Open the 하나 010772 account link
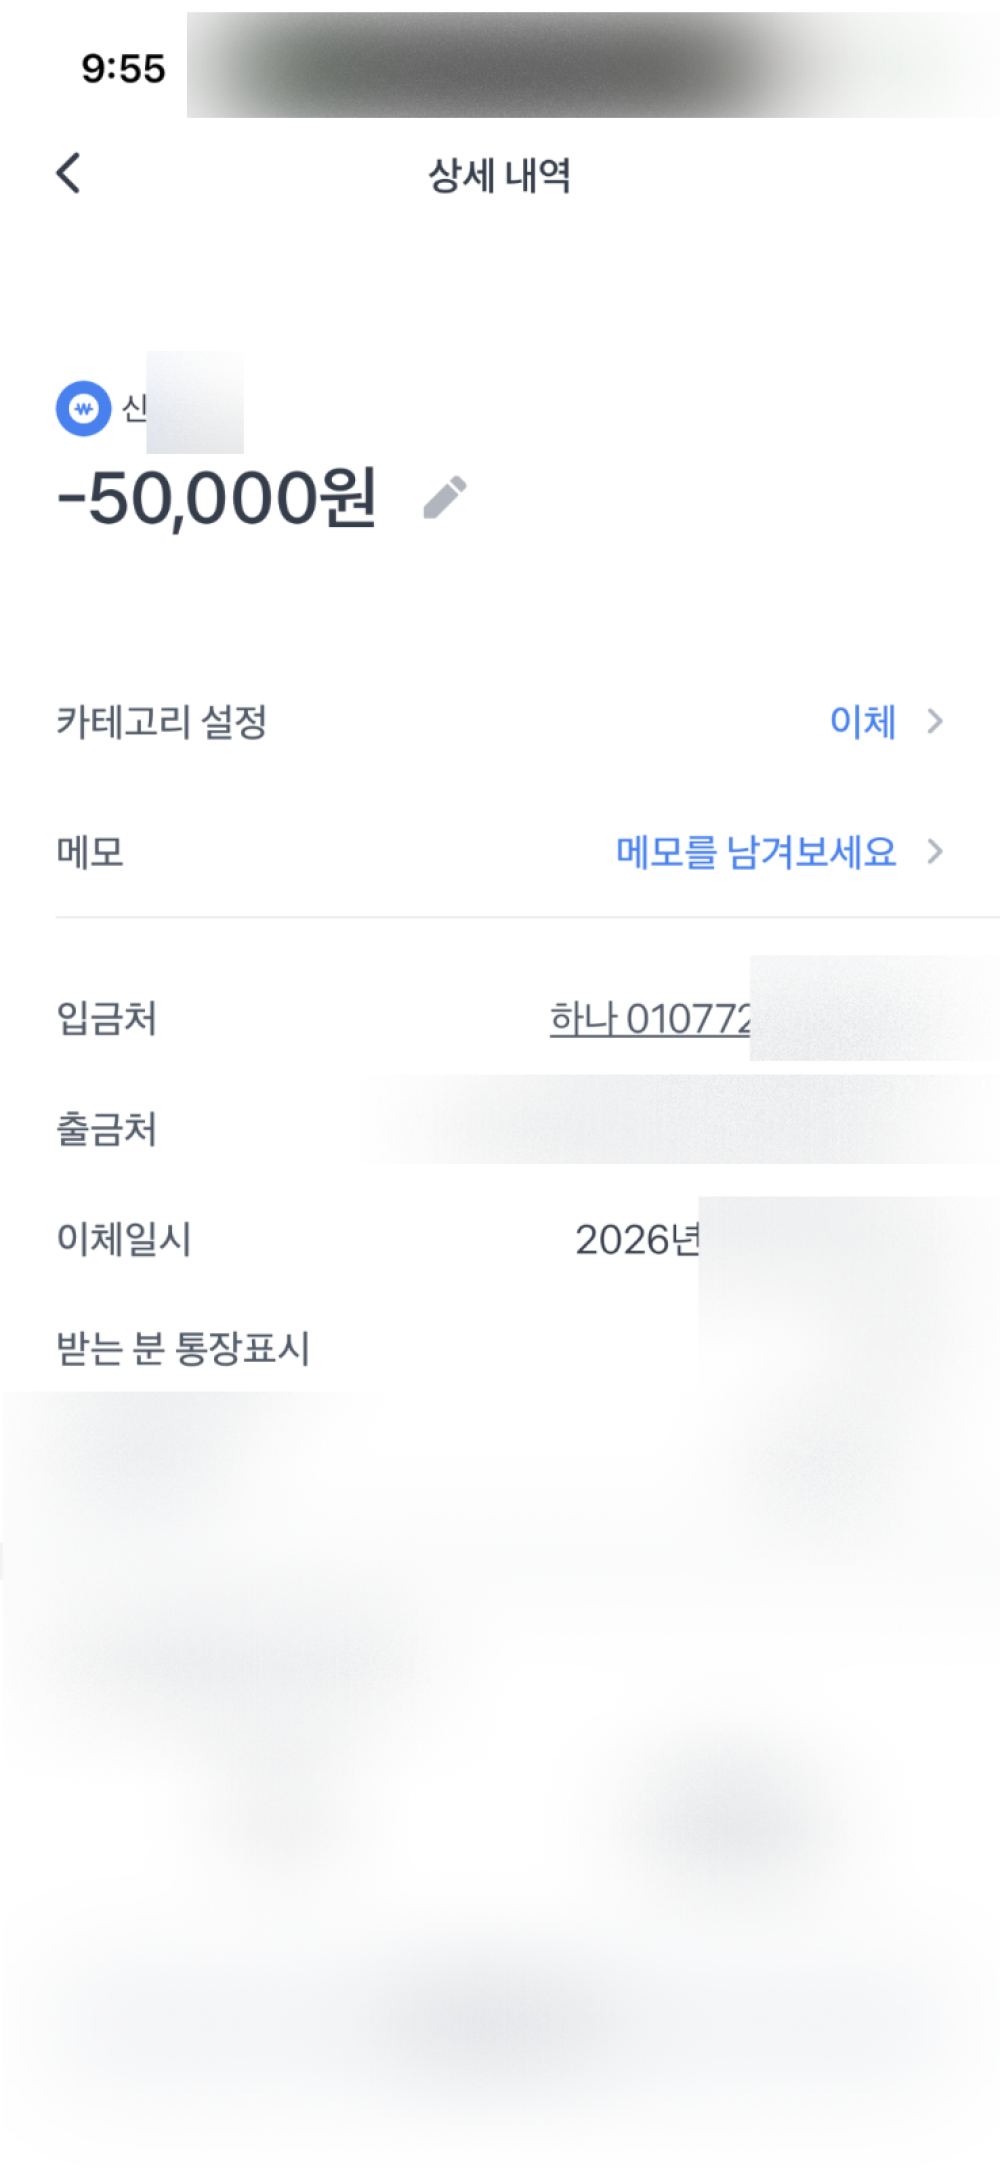 pyautogui.click(x=650, y=1019)
